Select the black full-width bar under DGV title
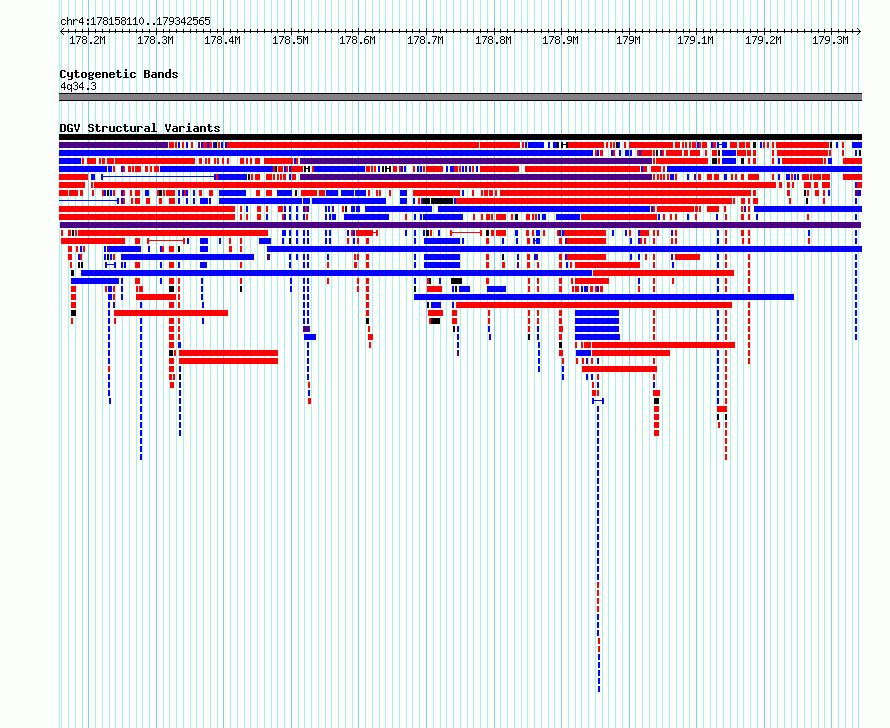Image resolution: width=890 pixels, height=728 pixels. 460,137
